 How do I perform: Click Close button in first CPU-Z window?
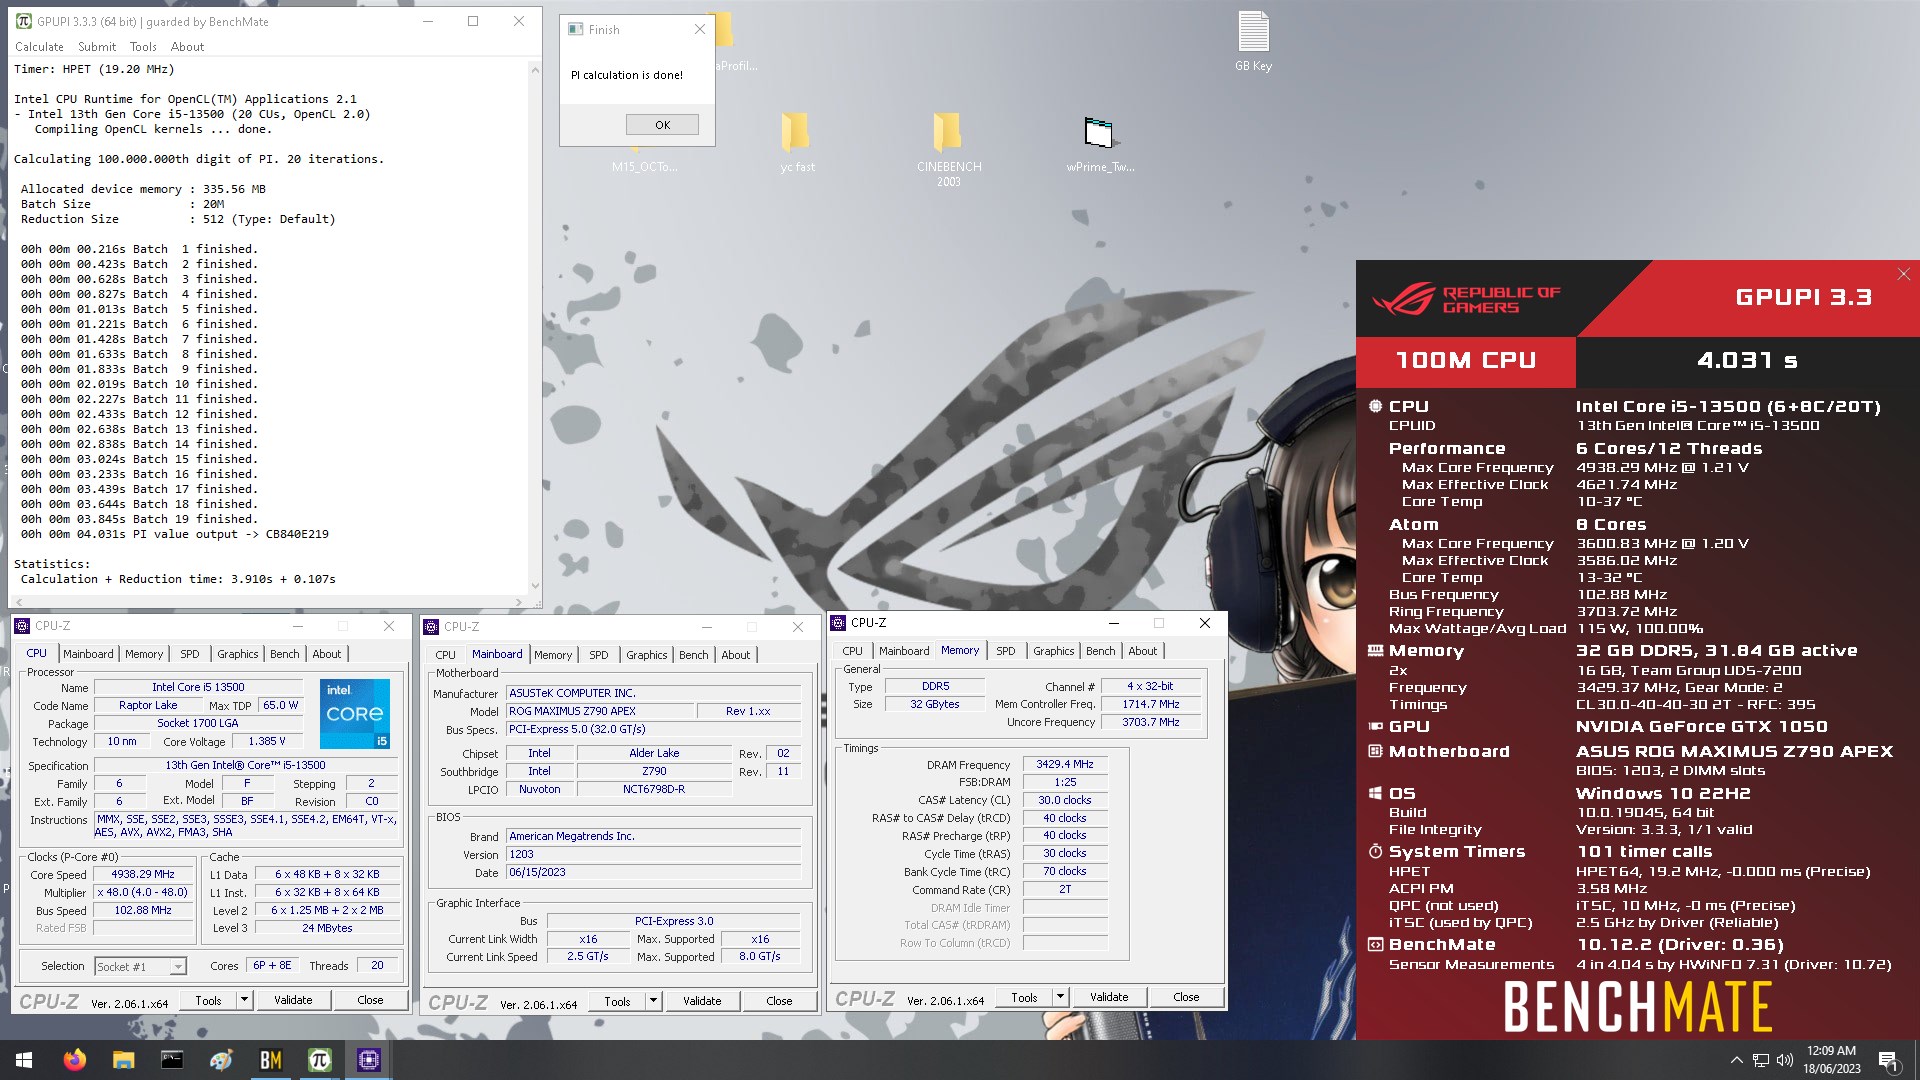click(370, 1000)
